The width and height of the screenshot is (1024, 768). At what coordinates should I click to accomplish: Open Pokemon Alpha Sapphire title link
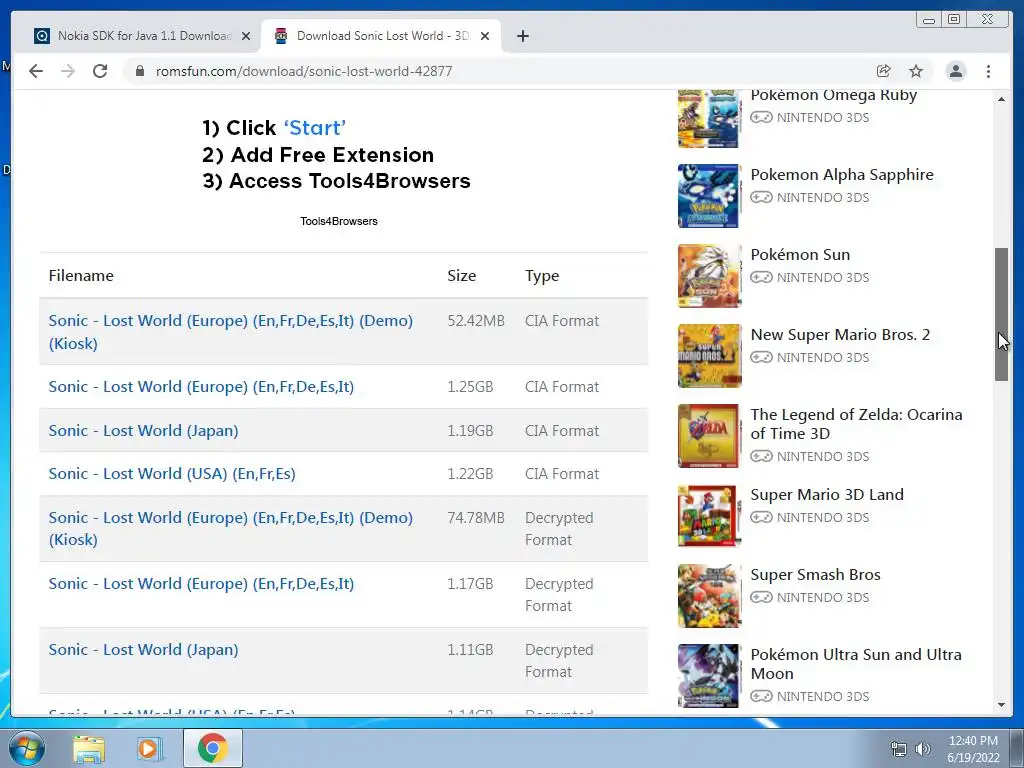click(x=842, y=175)
